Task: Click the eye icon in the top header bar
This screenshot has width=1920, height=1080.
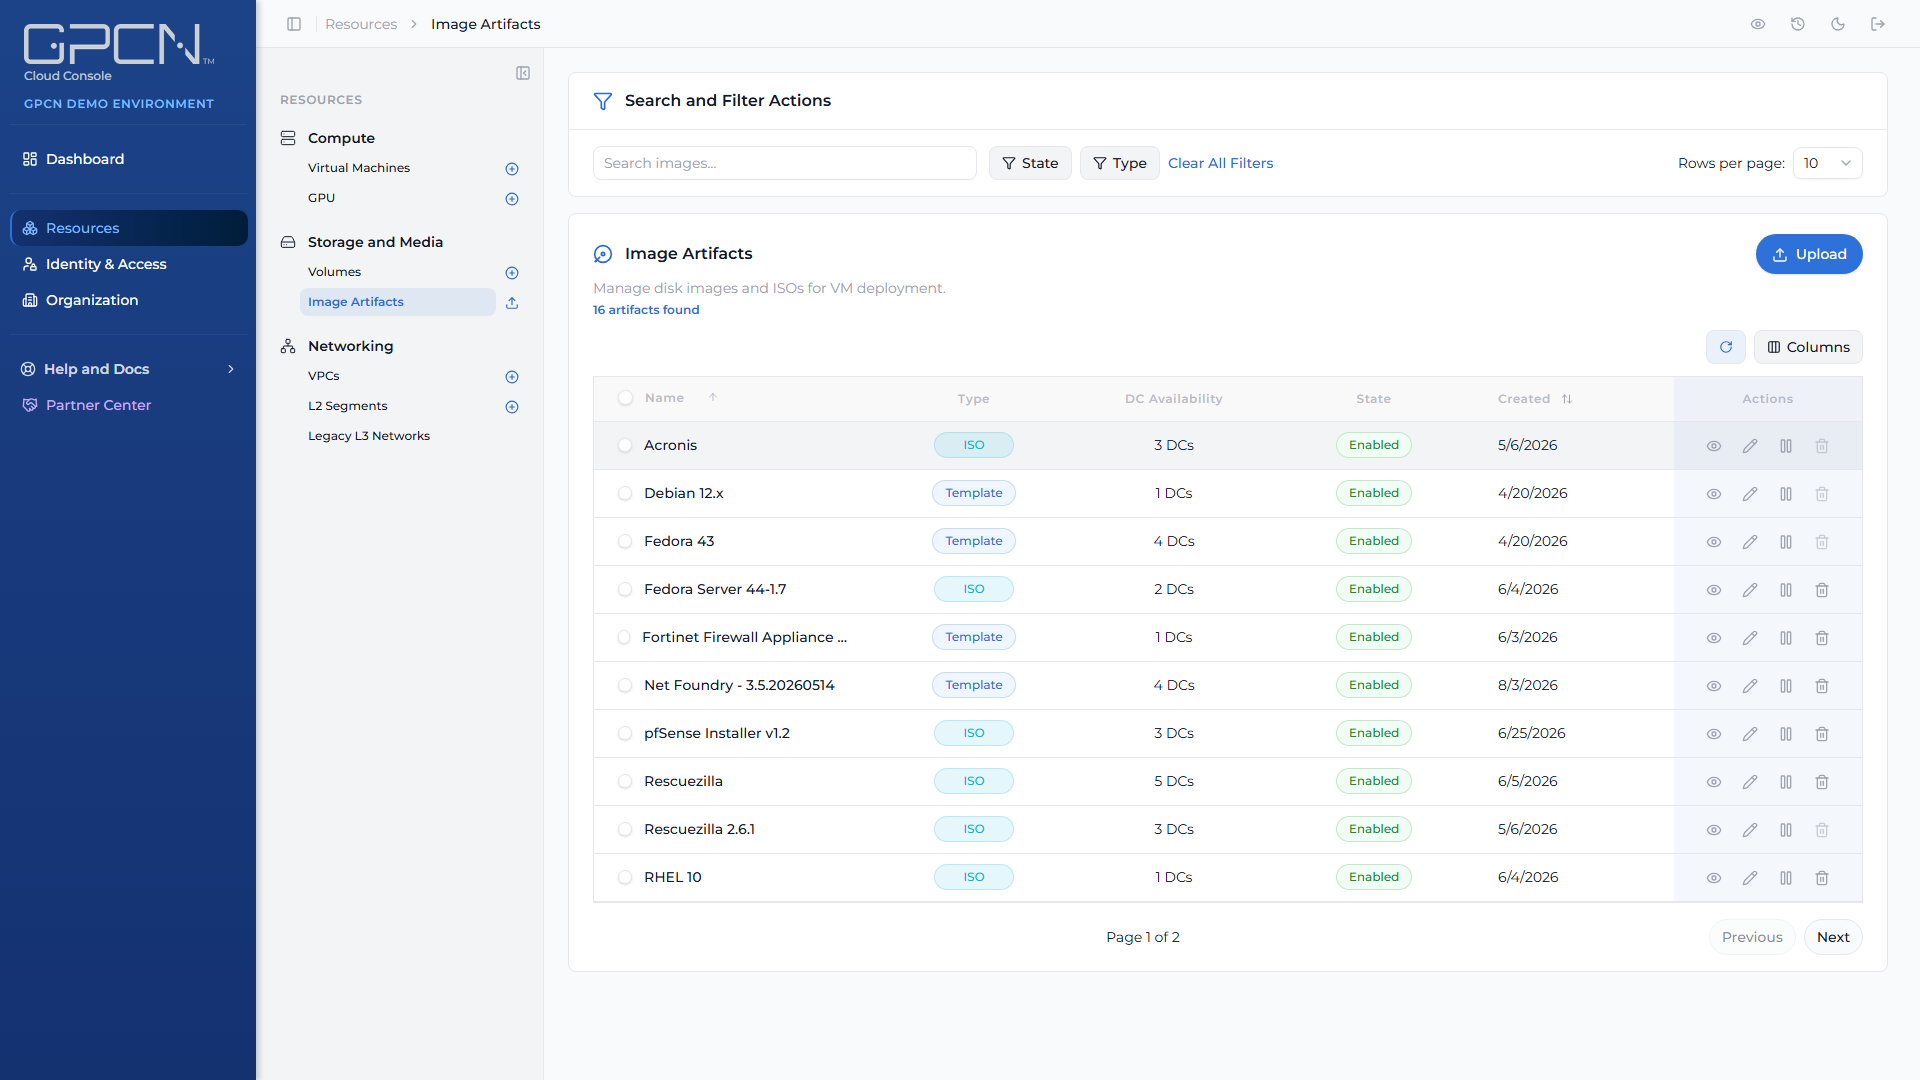Action: coord(1758,24)
